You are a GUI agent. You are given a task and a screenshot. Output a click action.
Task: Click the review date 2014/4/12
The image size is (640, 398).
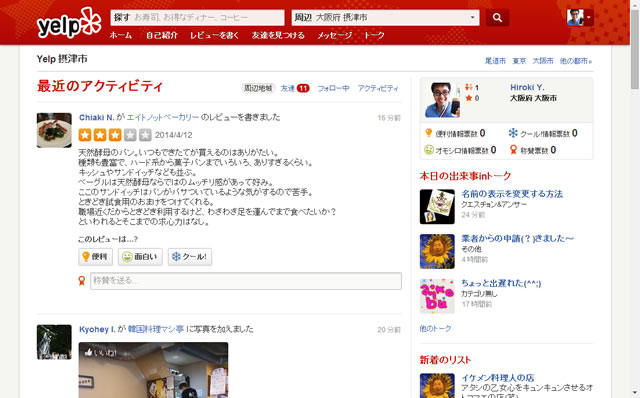point(173,135)
